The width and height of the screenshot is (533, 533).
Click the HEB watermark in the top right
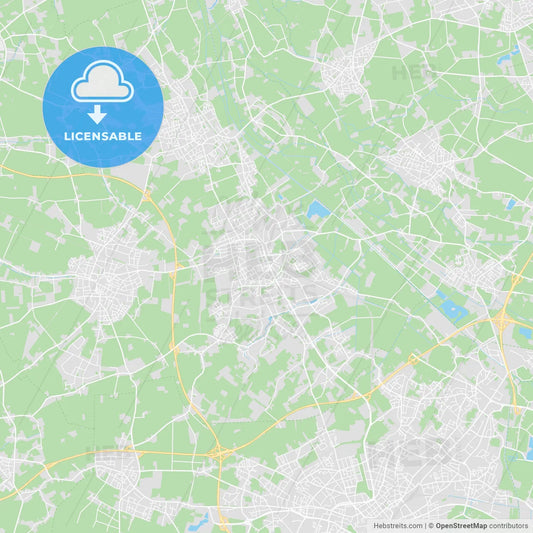click(413, 73)
